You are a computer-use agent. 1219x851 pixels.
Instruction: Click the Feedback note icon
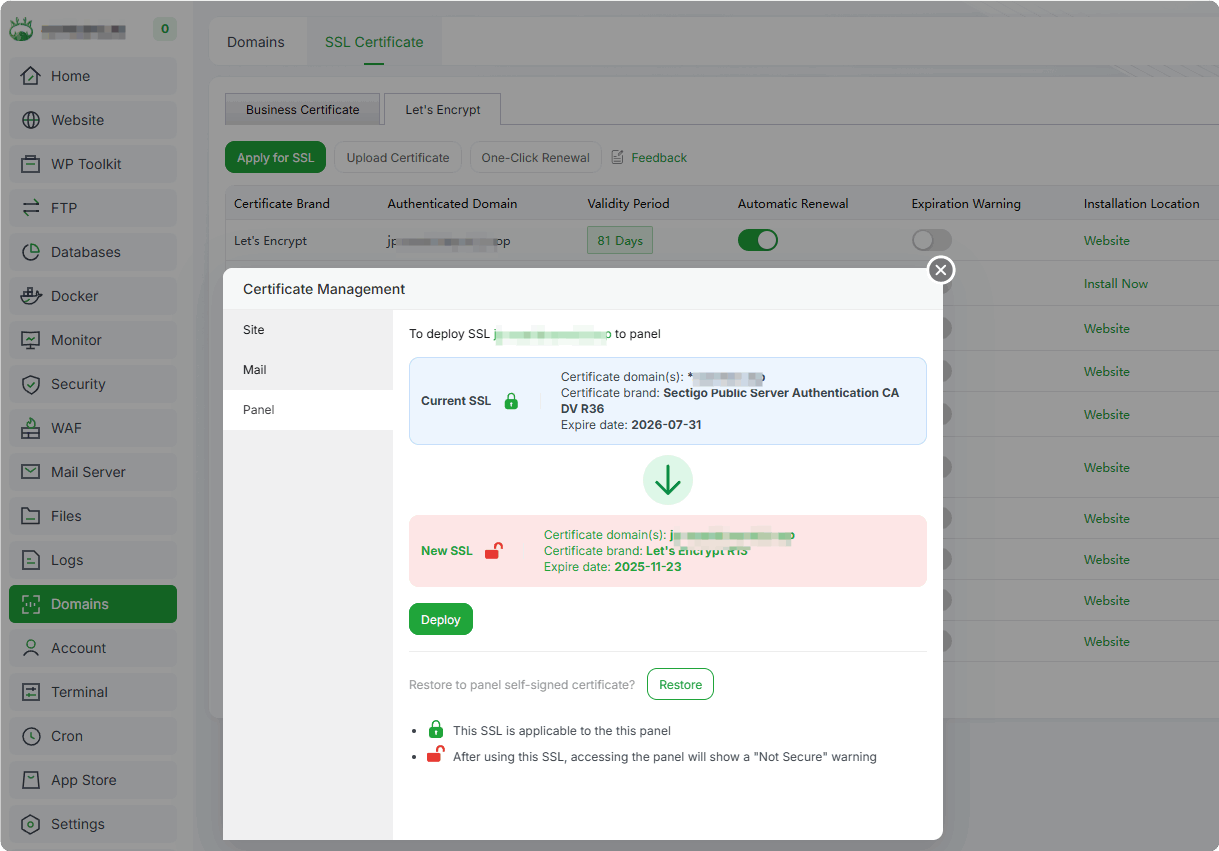(618, 157)
